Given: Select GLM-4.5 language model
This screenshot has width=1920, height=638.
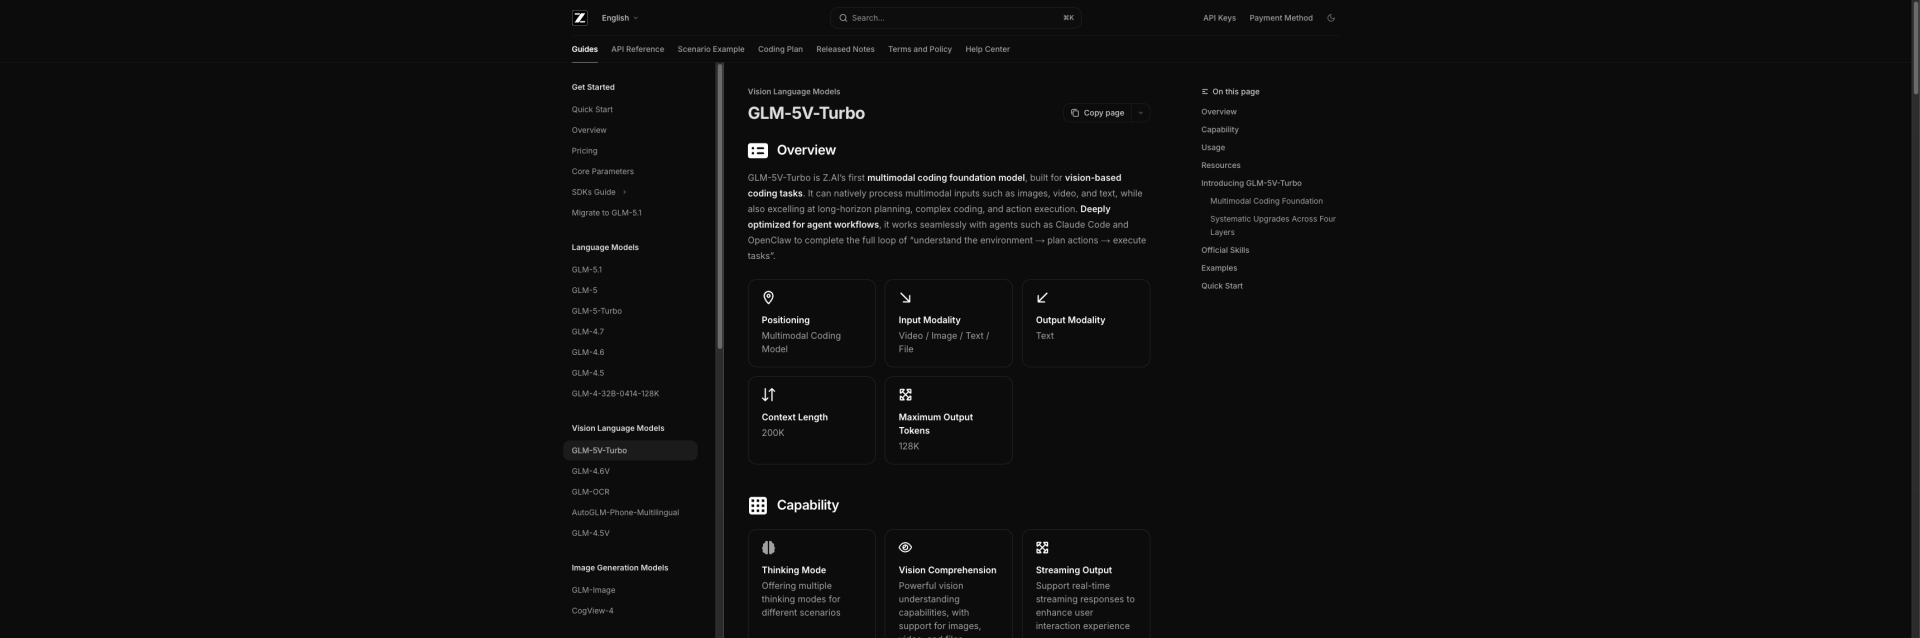Looking at the screenshot, I should tap(588, 373).
